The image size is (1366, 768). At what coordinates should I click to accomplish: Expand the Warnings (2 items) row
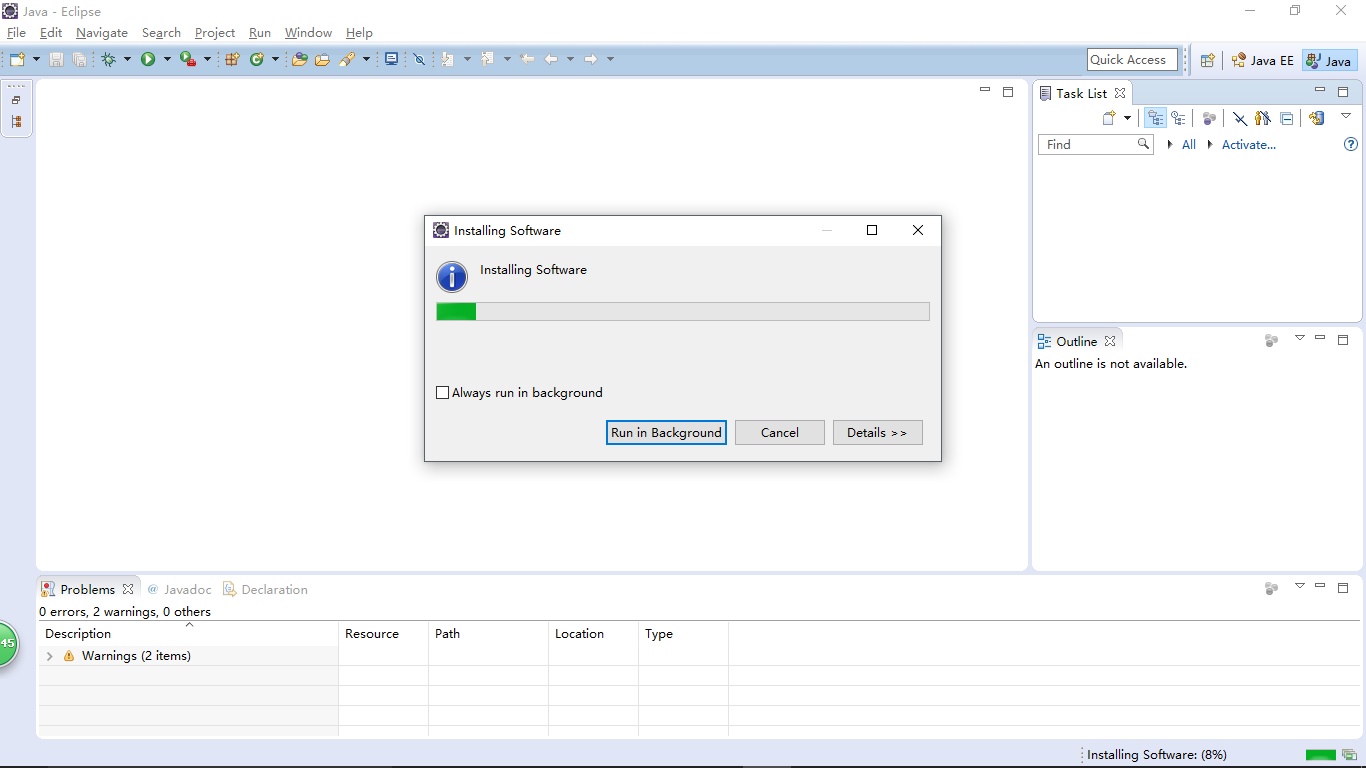coord(50,656)
